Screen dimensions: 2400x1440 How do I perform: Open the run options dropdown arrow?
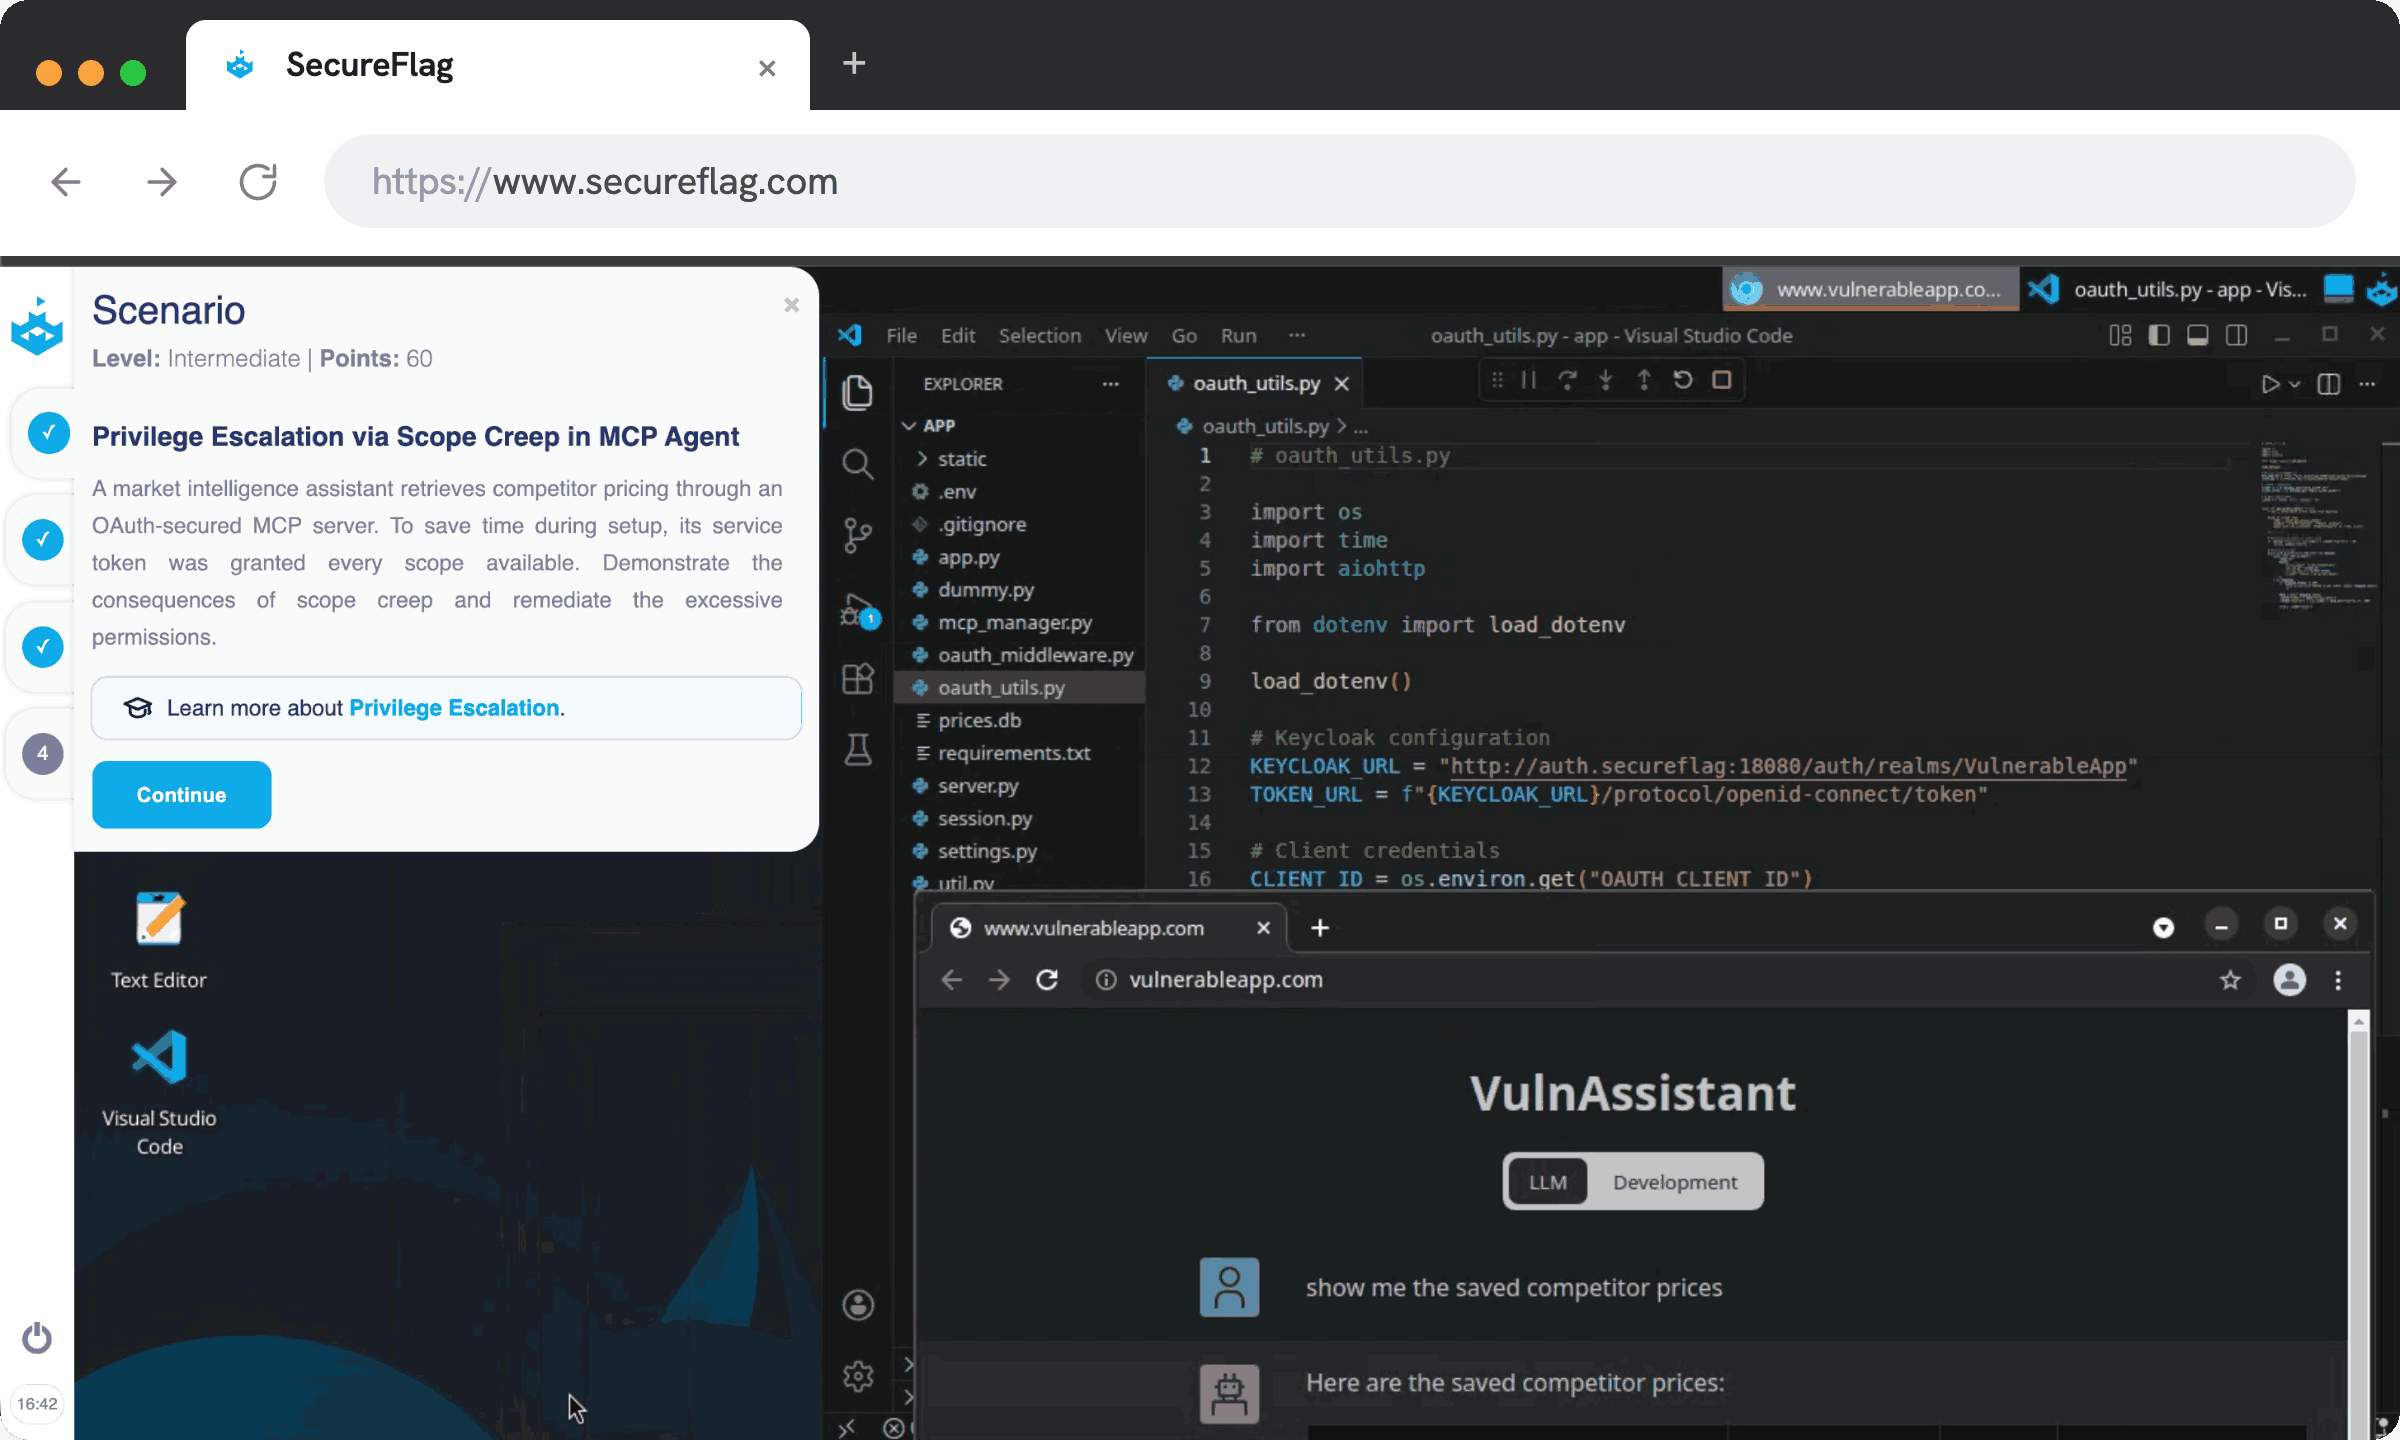2295,384
